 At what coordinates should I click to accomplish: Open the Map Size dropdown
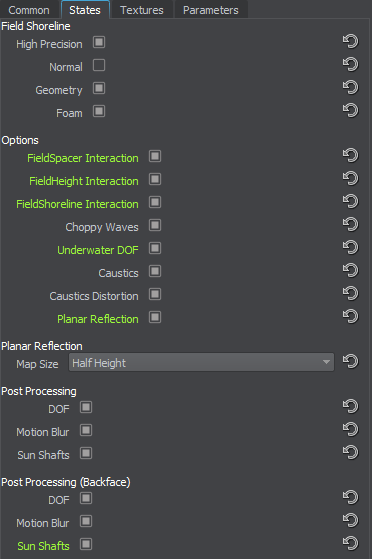coord(202,362)
